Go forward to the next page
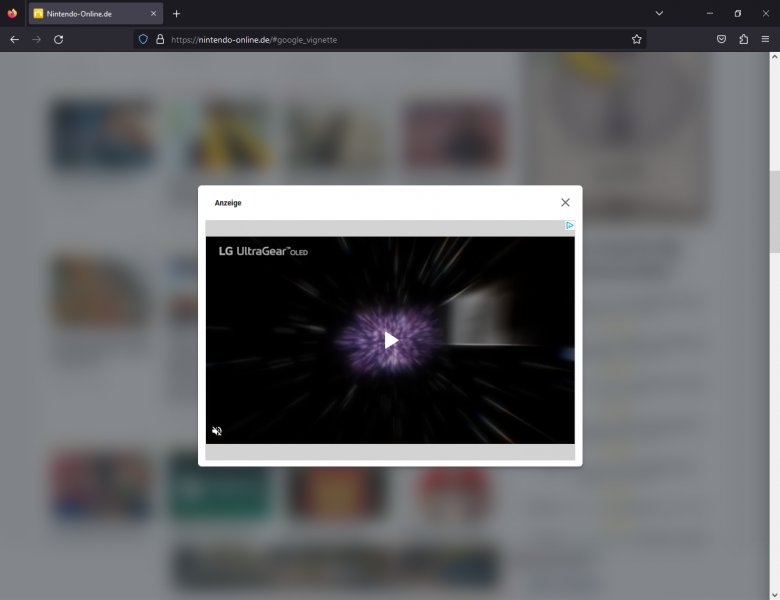This screenshot has width=780, height=600. click(36, 39)
